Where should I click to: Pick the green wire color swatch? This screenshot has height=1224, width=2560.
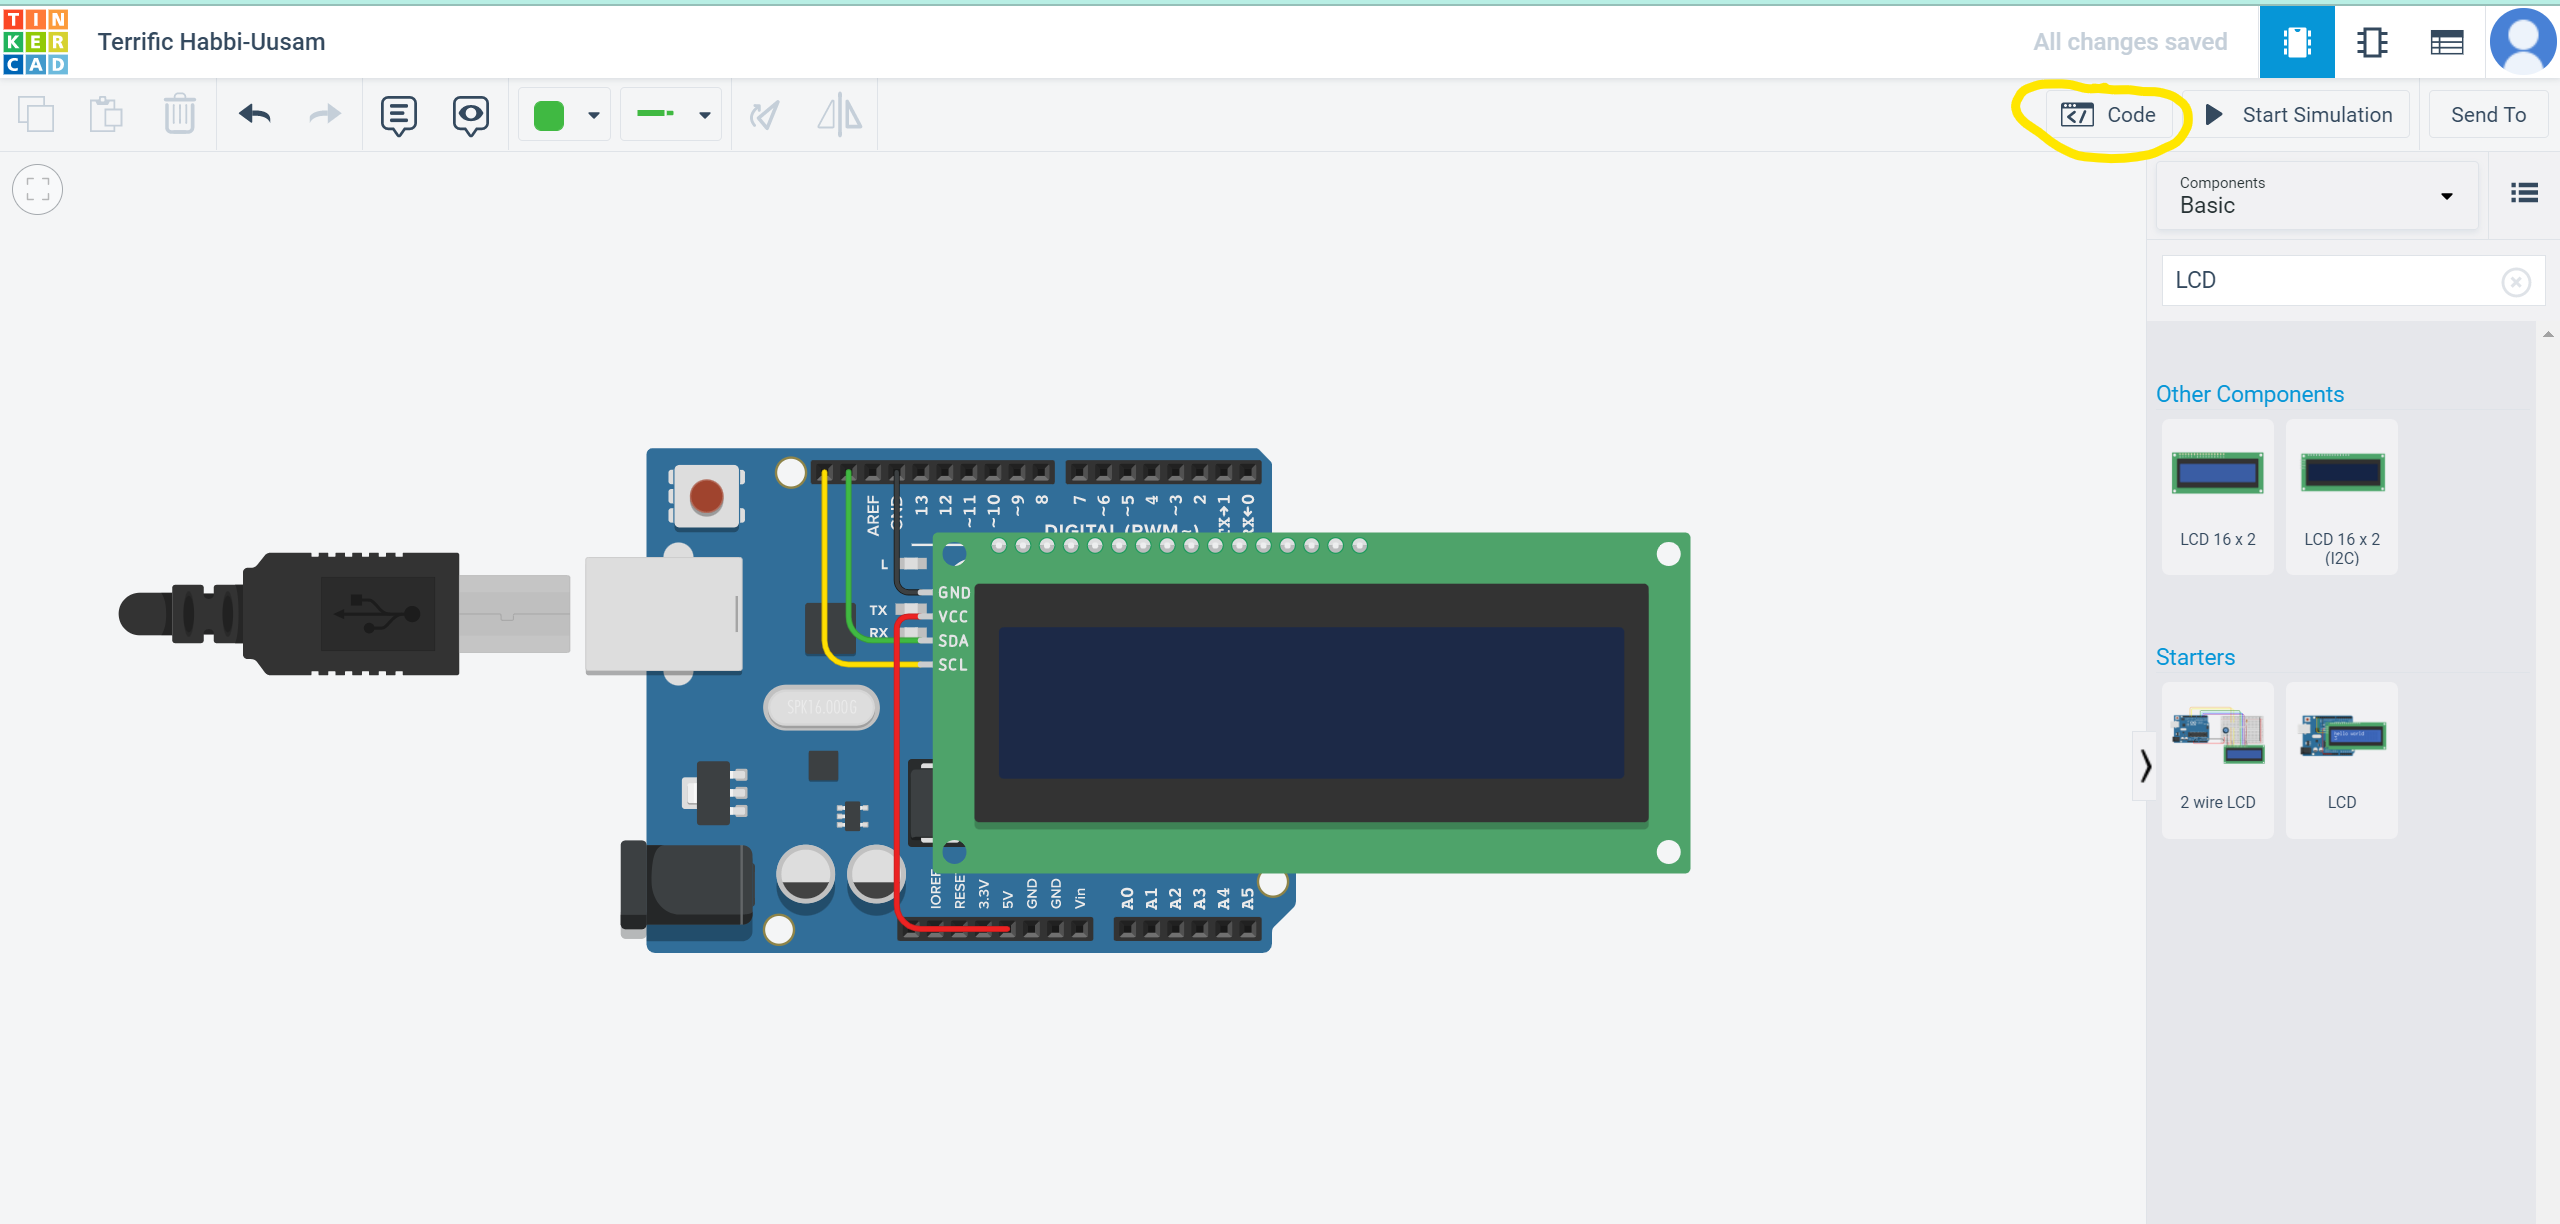coord(549,116)
